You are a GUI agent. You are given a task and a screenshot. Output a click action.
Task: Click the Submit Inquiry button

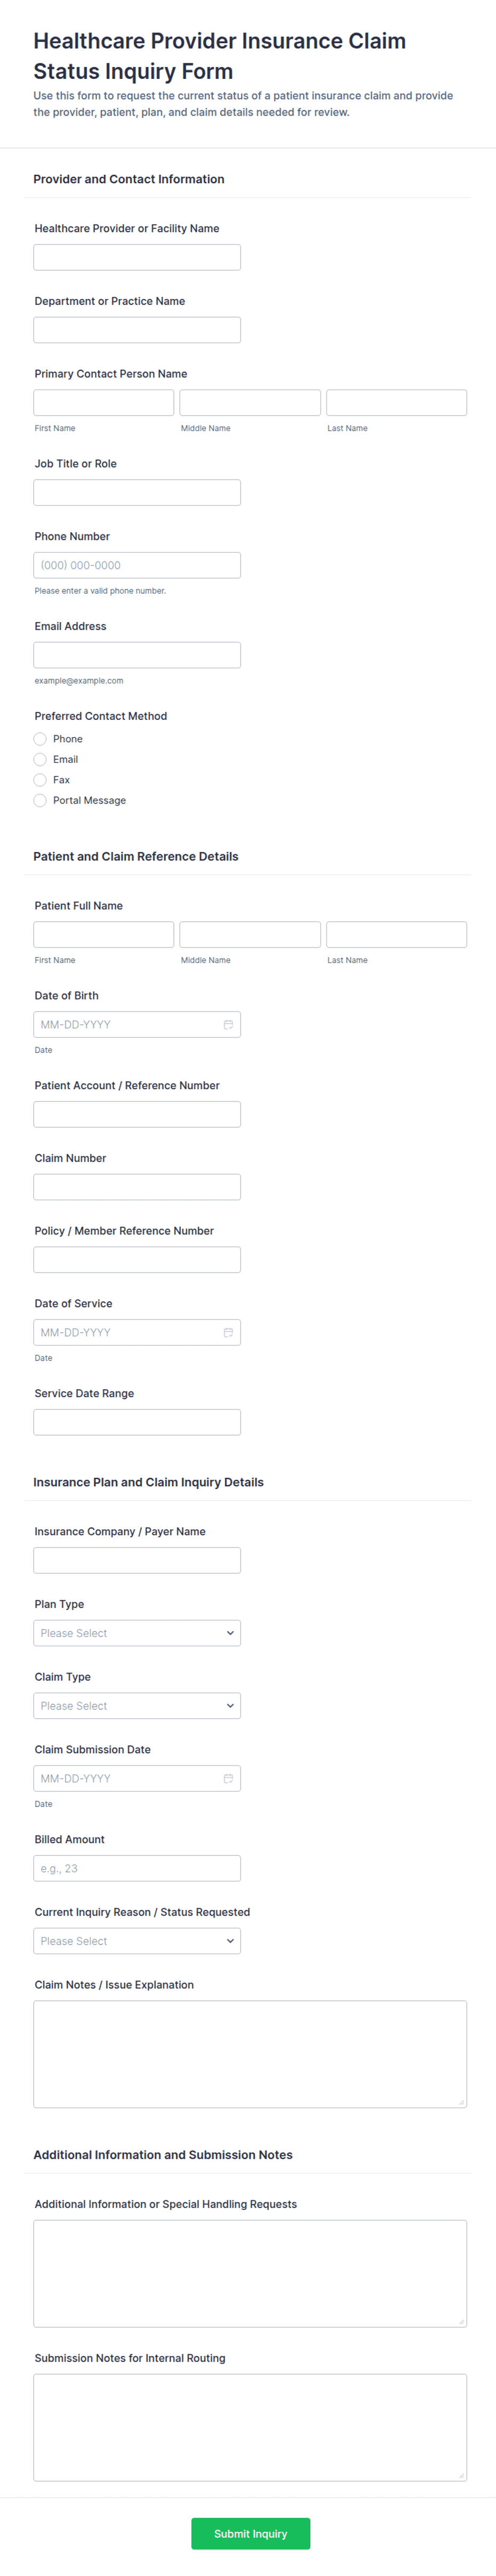pos(250,2533)
